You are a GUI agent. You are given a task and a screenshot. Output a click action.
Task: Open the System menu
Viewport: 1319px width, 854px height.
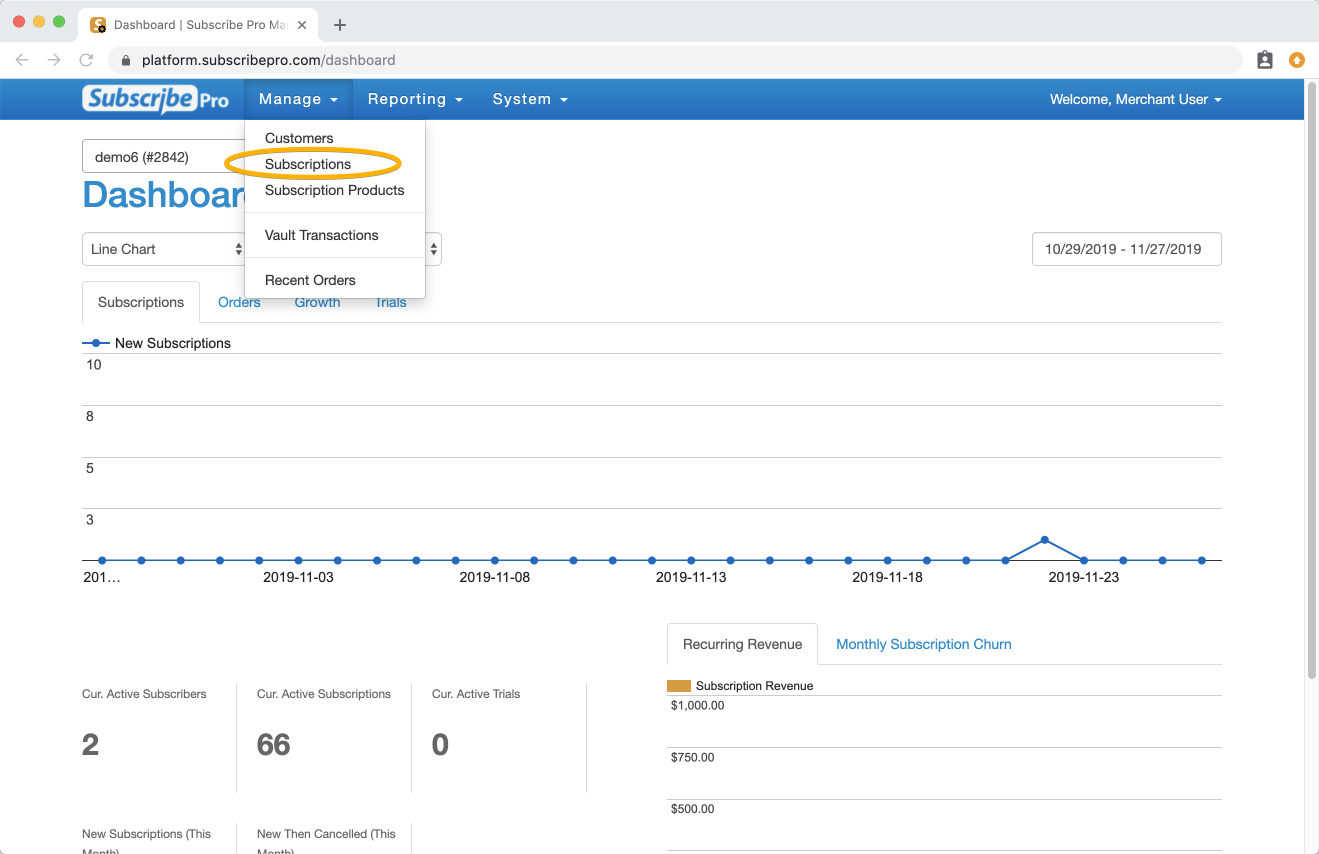coord(530,99)
